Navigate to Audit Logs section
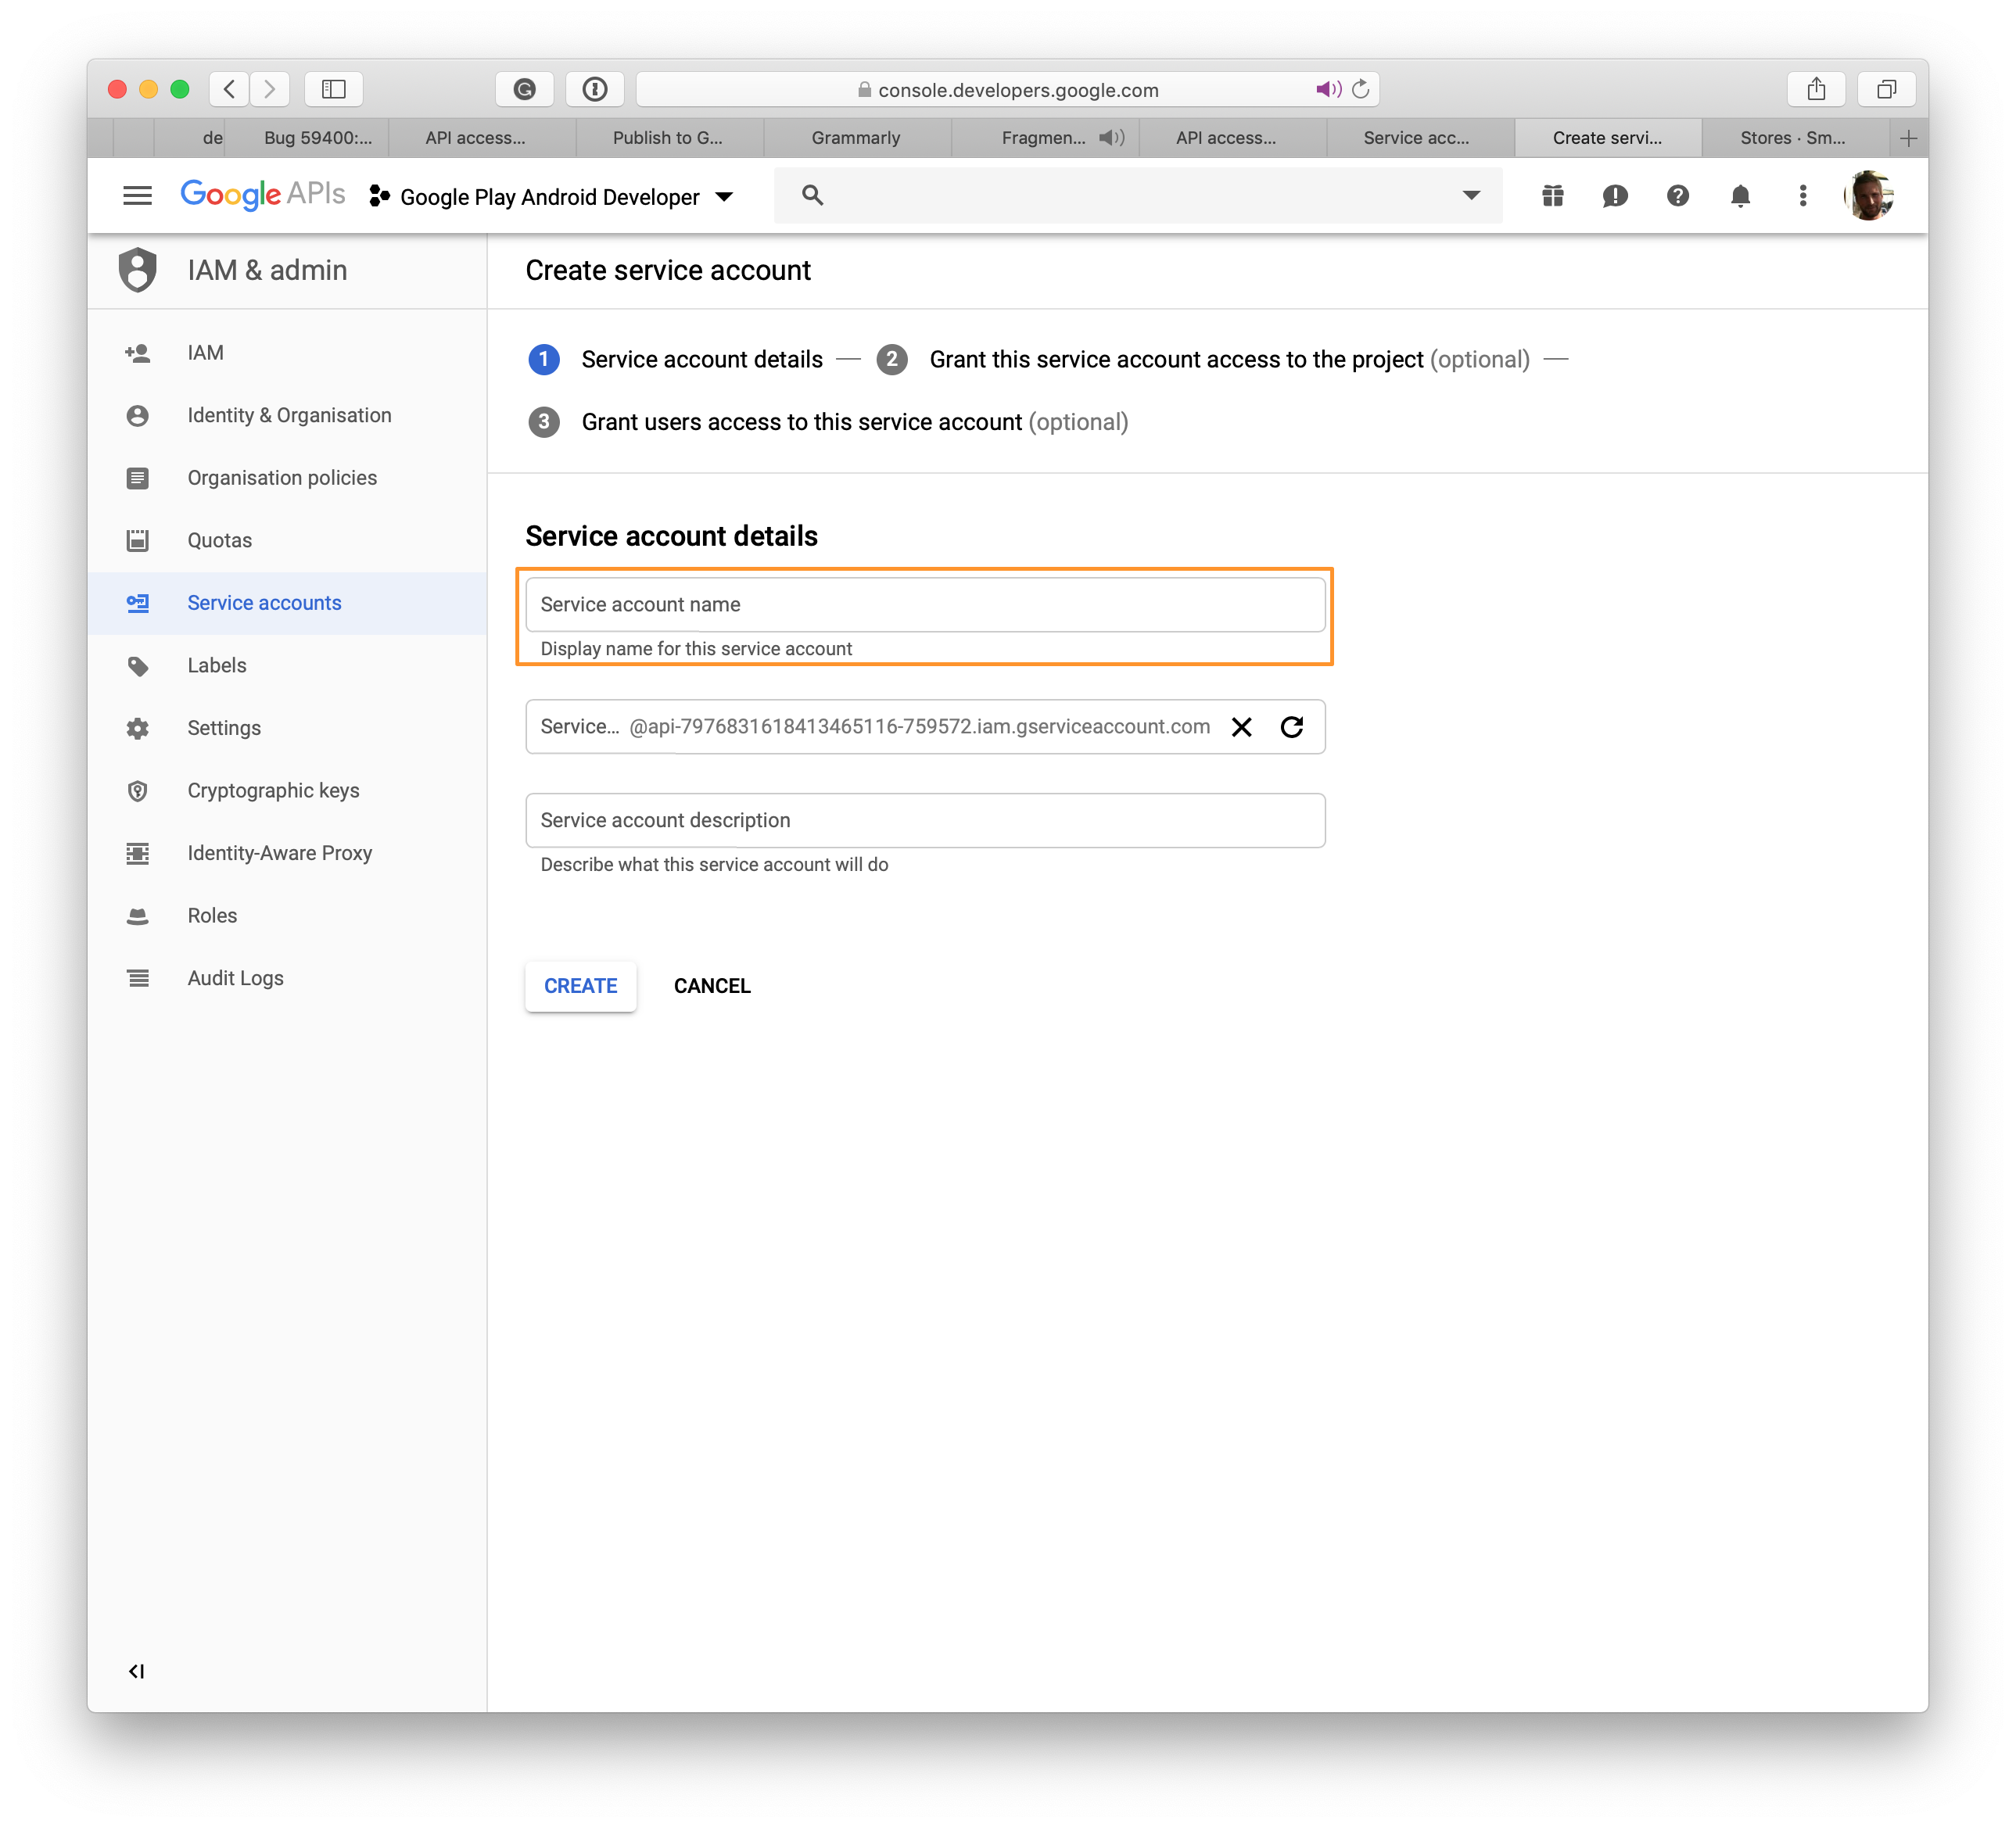Viewport: 2016px width, 1828px height. click(x=237, y=978)
